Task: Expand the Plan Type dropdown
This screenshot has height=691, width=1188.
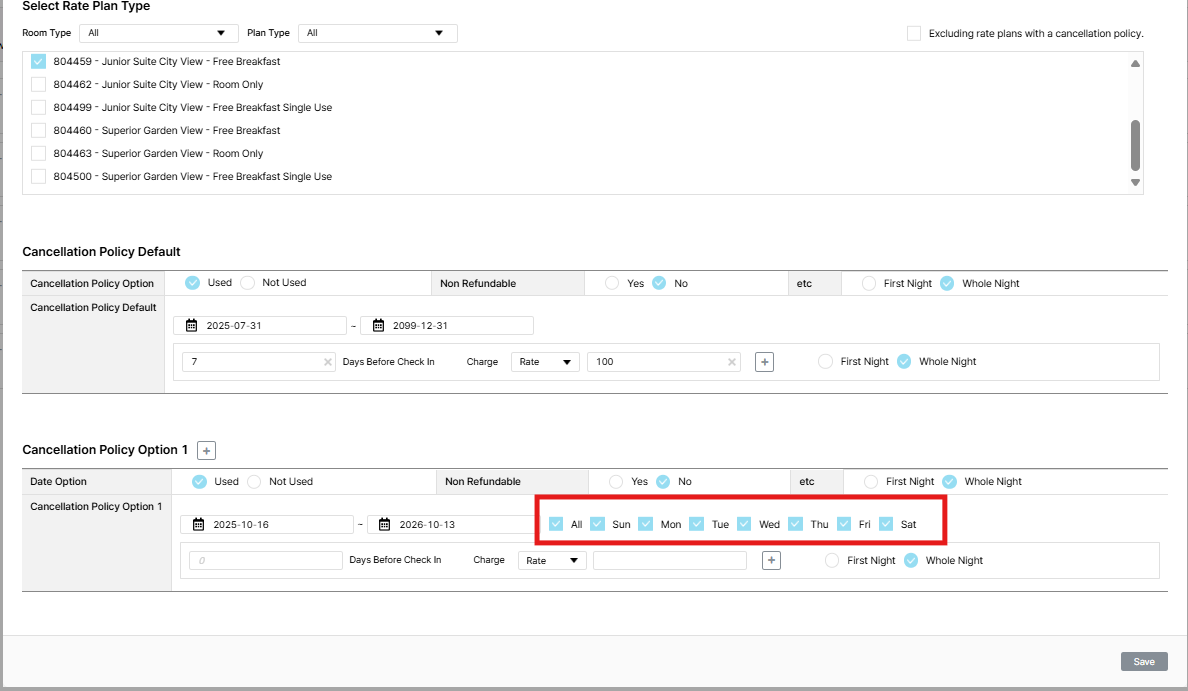Action: (377, 33)
